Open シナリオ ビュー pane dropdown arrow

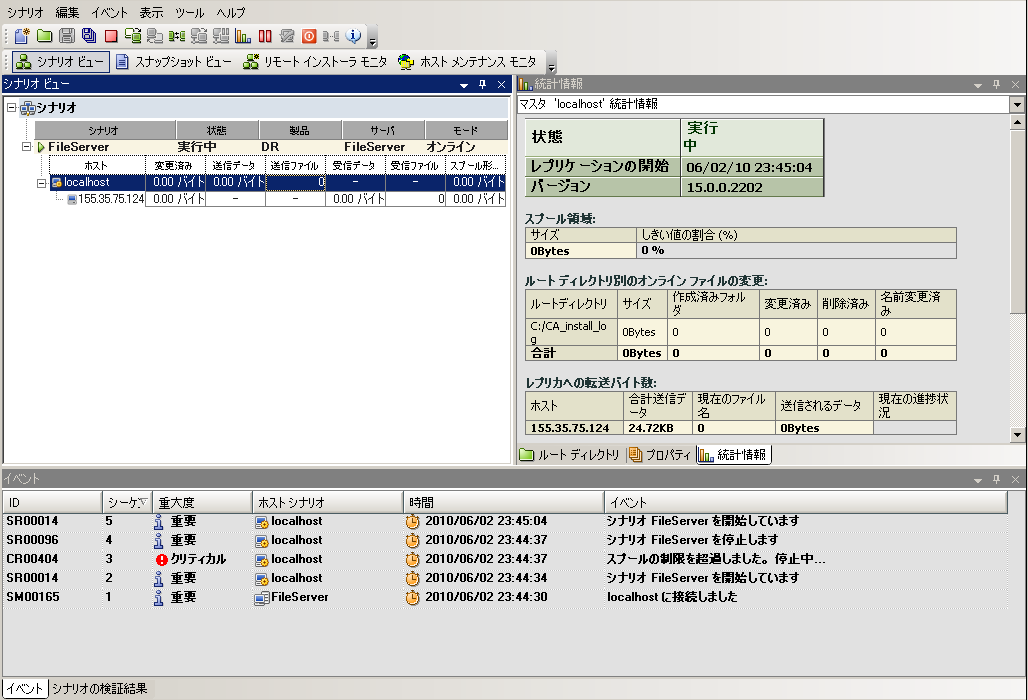[464, 85]
